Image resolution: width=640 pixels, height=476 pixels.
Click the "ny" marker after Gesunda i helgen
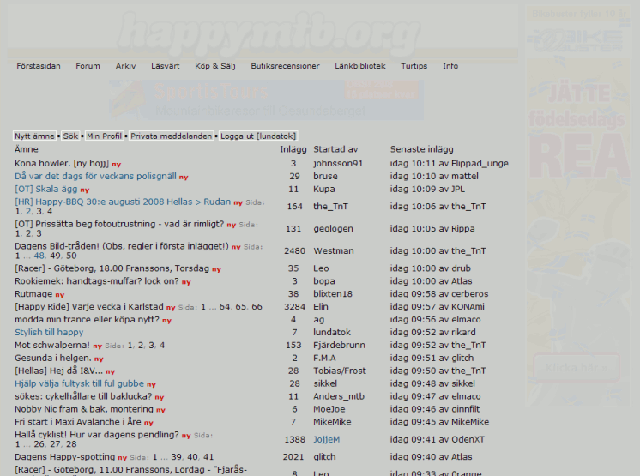tap(97, 358)
